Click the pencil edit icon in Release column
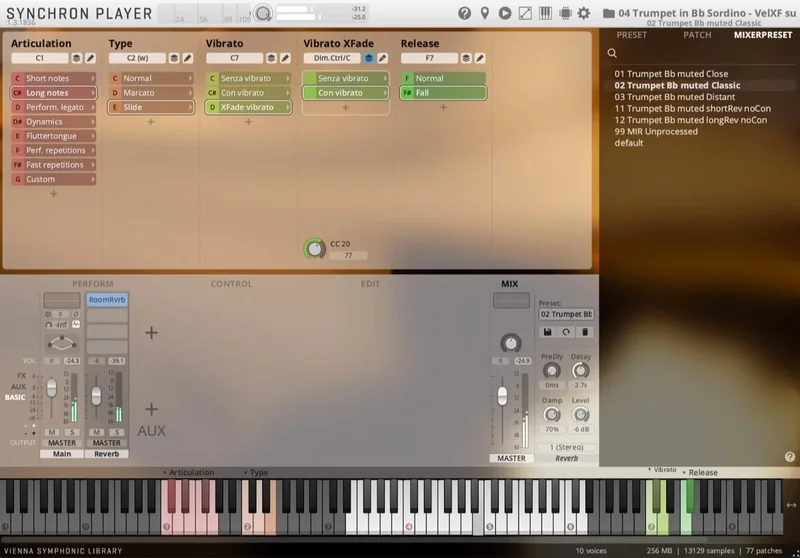The width and height of the screenshot is (800, 558). [x=480, y=58]
